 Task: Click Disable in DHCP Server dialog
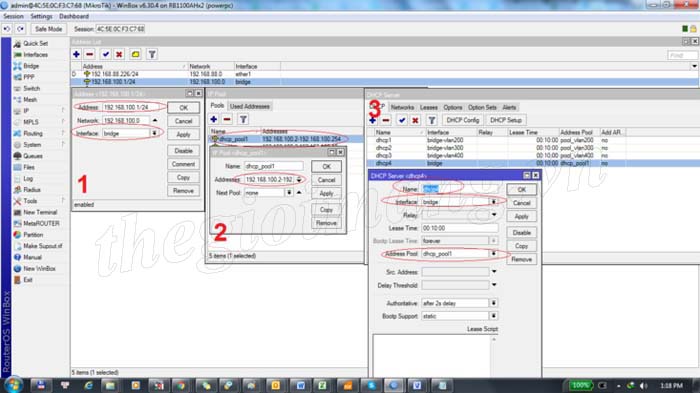[521, 233]
